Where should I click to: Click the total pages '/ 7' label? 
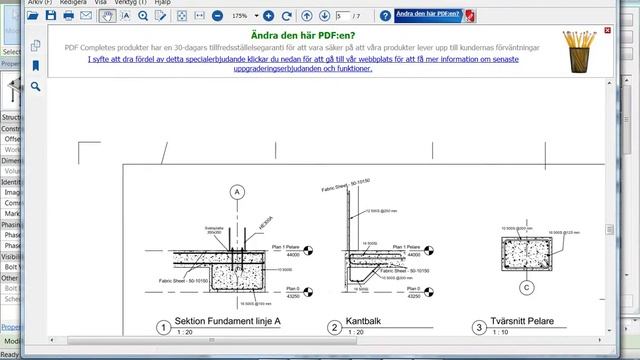[356, 16]
